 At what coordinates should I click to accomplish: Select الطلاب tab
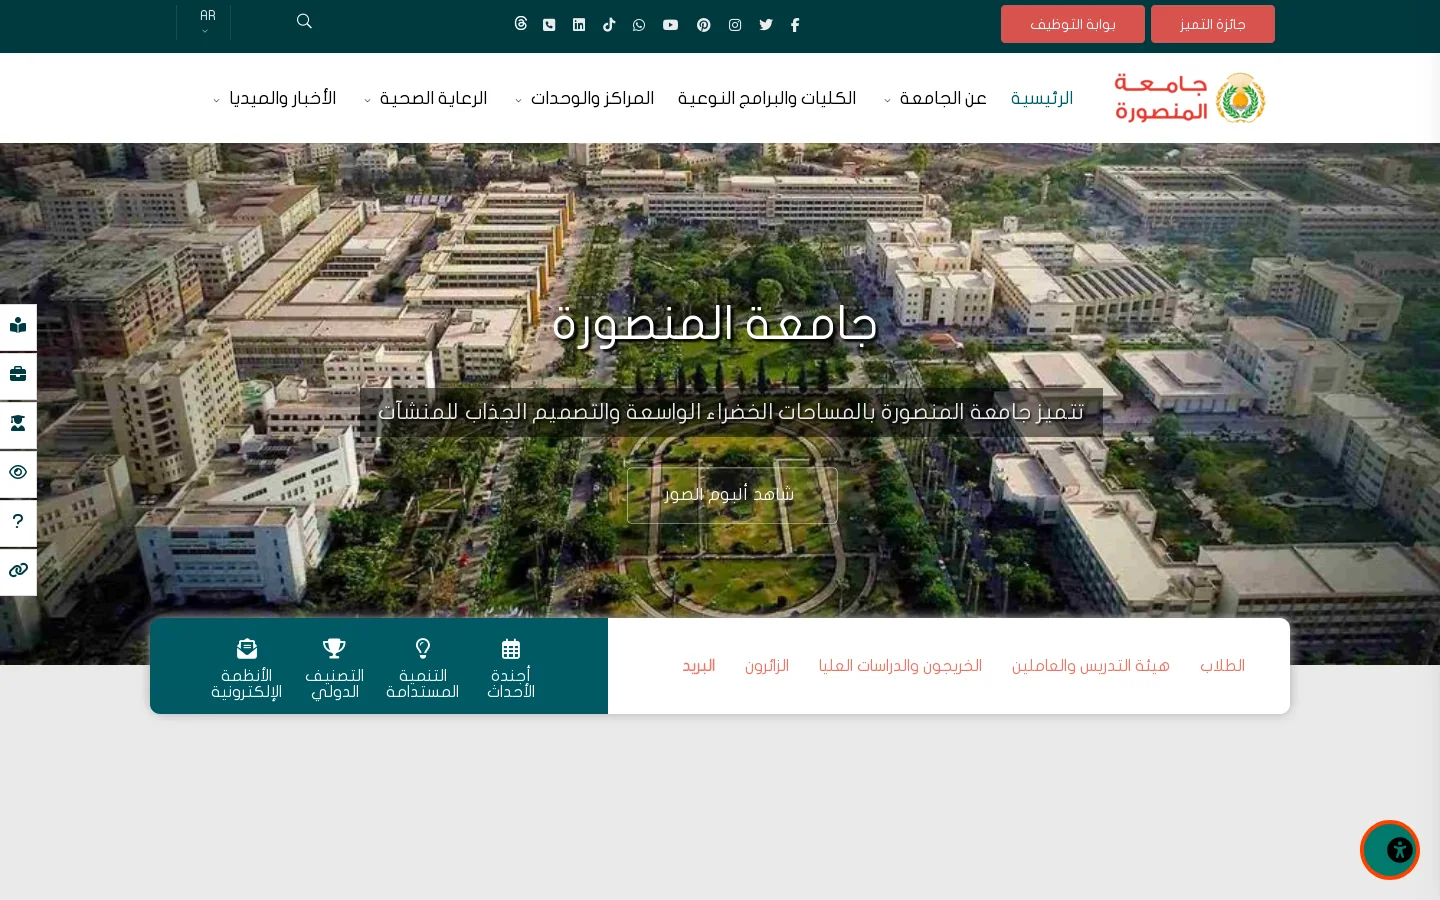(x=1222, y=666)
